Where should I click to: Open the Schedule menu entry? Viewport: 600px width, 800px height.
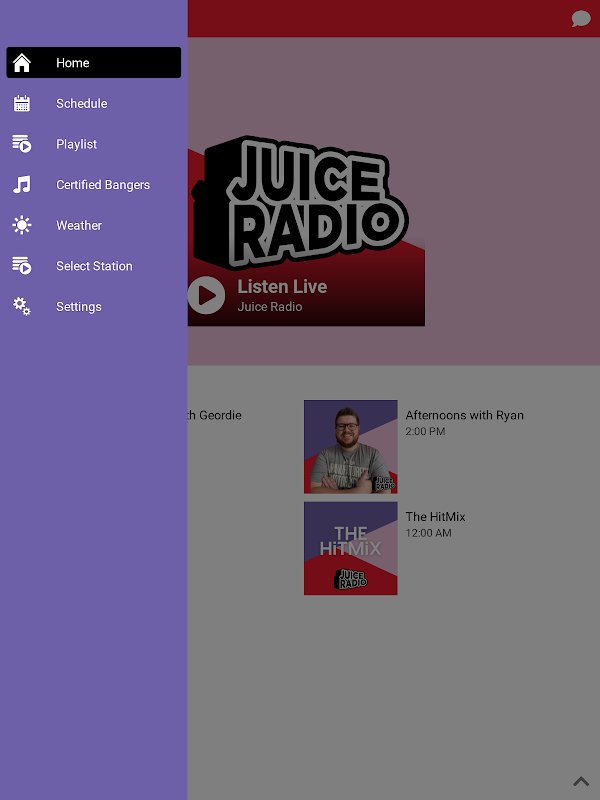[x=93, y=104]
